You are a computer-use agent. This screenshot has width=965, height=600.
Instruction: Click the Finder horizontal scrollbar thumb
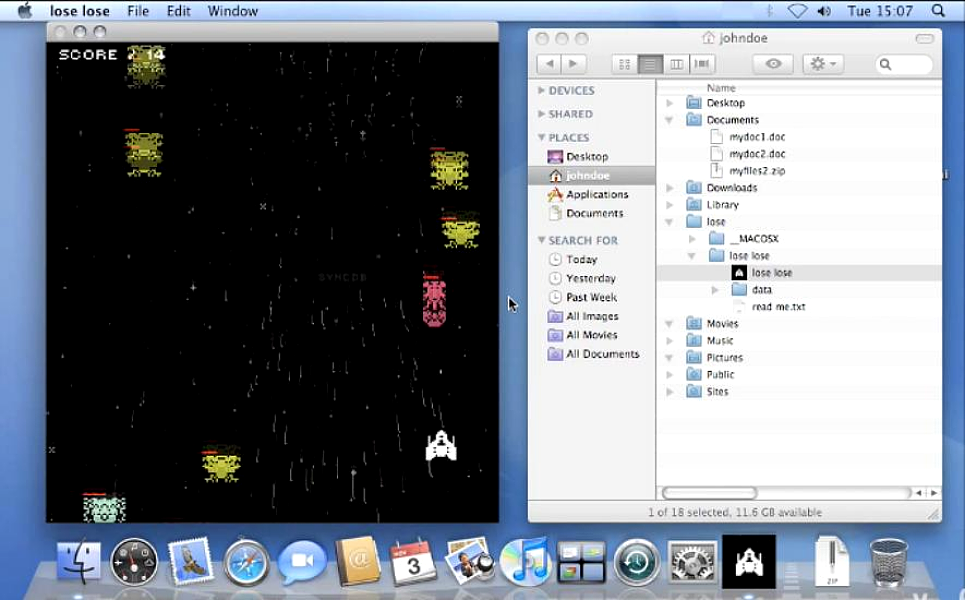(x=710, y=493)
